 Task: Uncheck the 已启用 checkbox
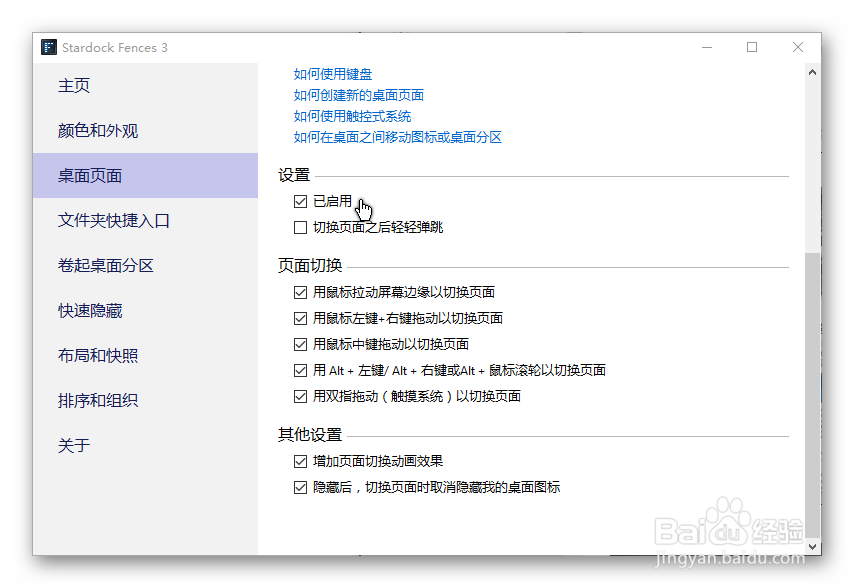point(300,201)
